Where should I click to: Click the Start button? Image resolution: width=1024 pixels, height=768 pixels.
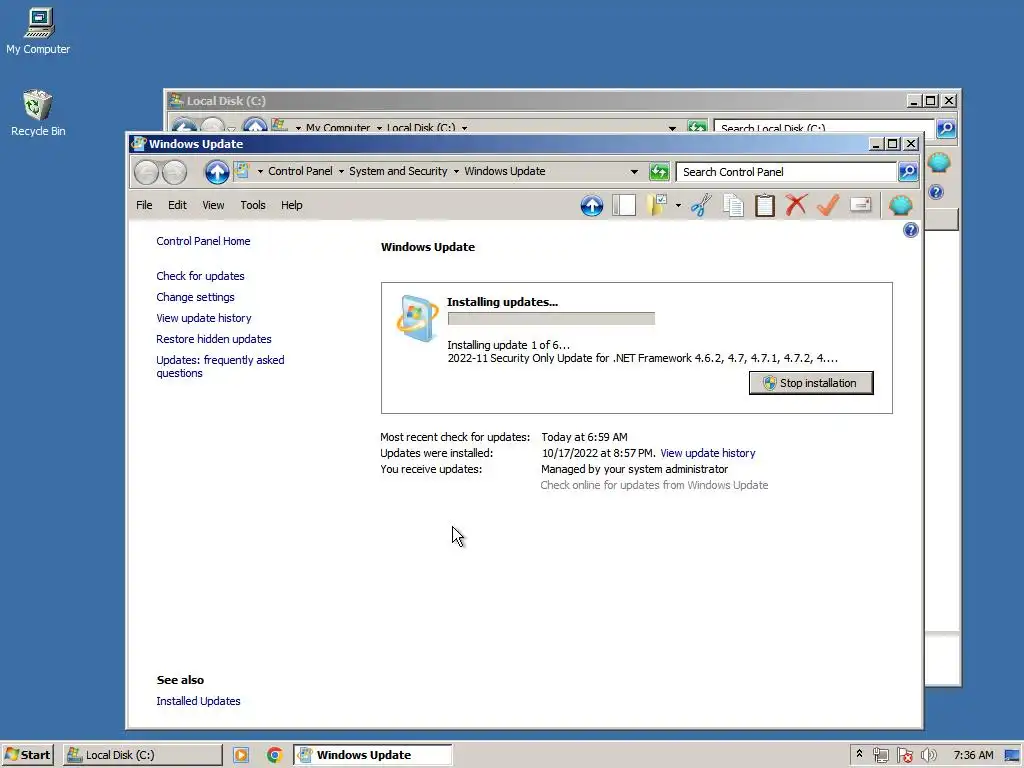tap(27, 755)
